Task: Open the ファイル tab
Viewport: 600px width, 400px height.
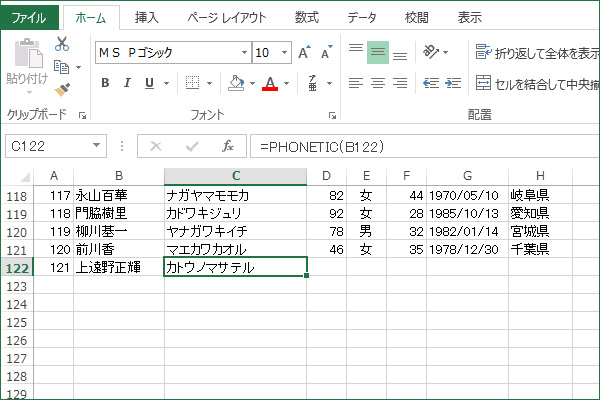Action: 29,17
